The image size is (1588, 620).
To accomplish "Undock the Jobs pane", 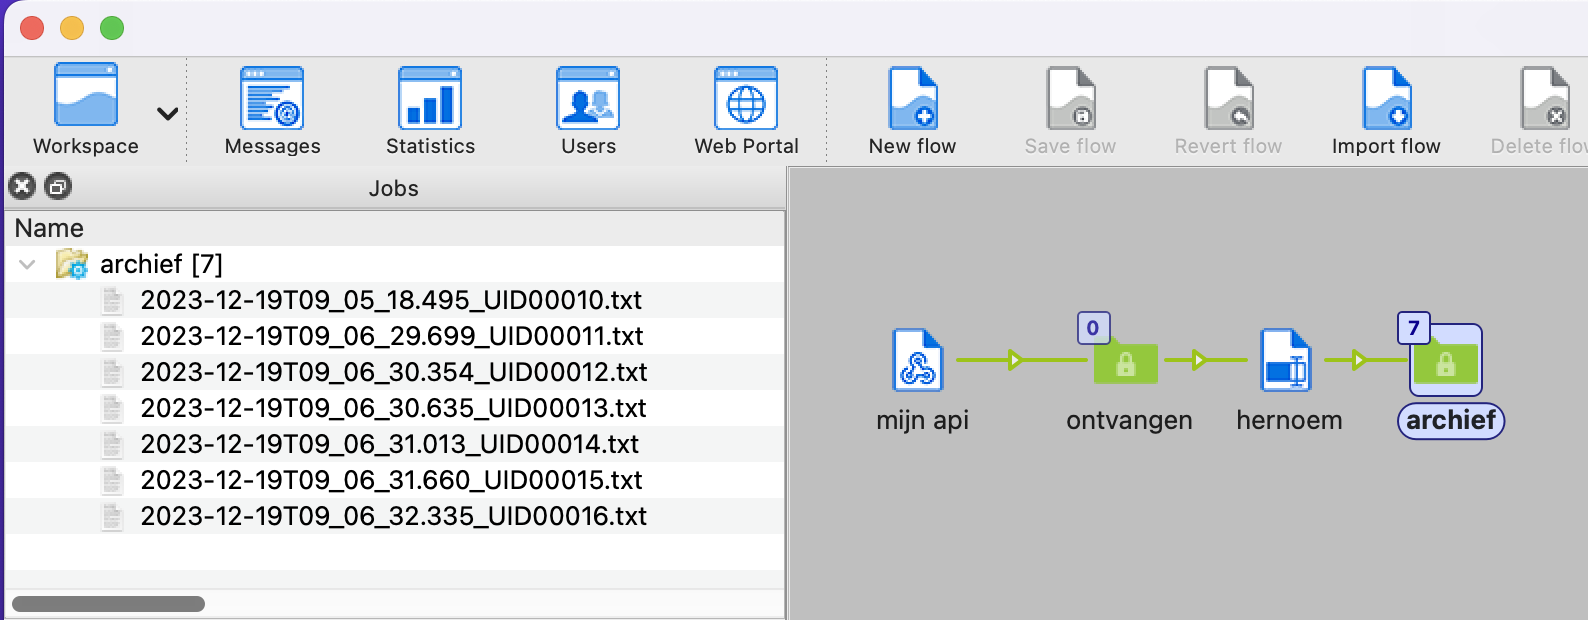I will point(59,186).
